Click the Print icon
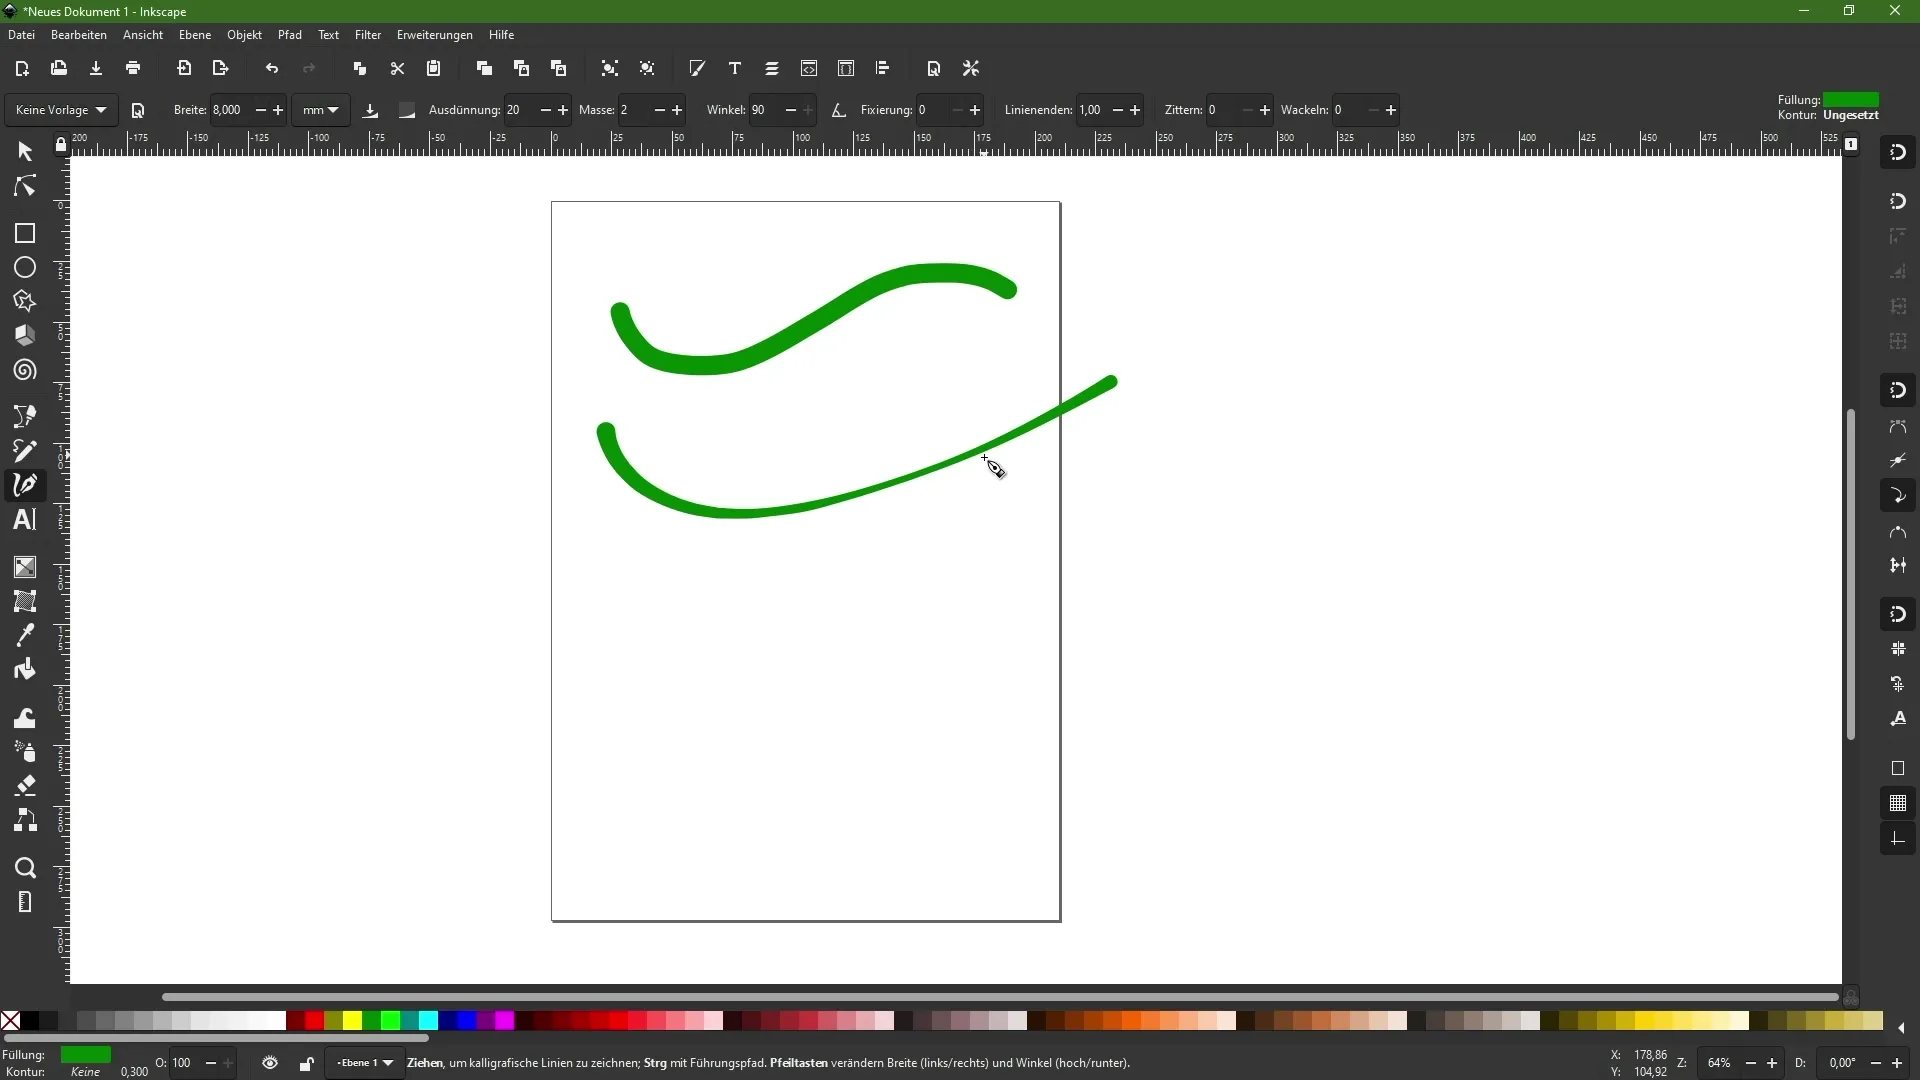Screen dimensions: 1920x1080 133,69
